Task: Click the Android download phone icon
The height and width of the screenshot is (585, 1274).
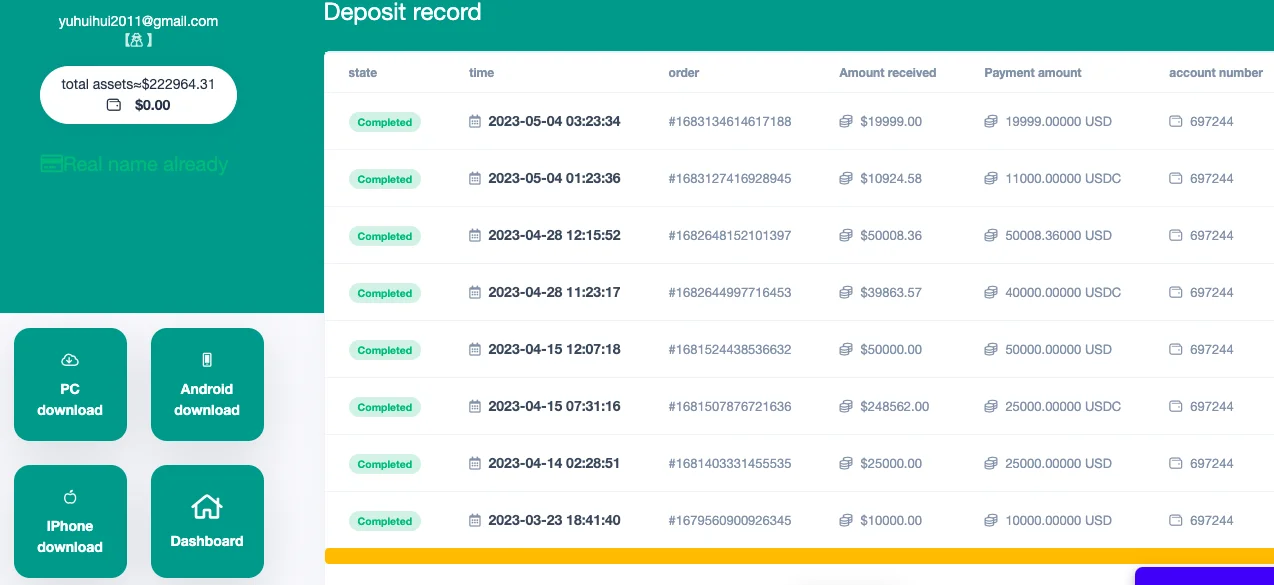Action: pos(207,360)
